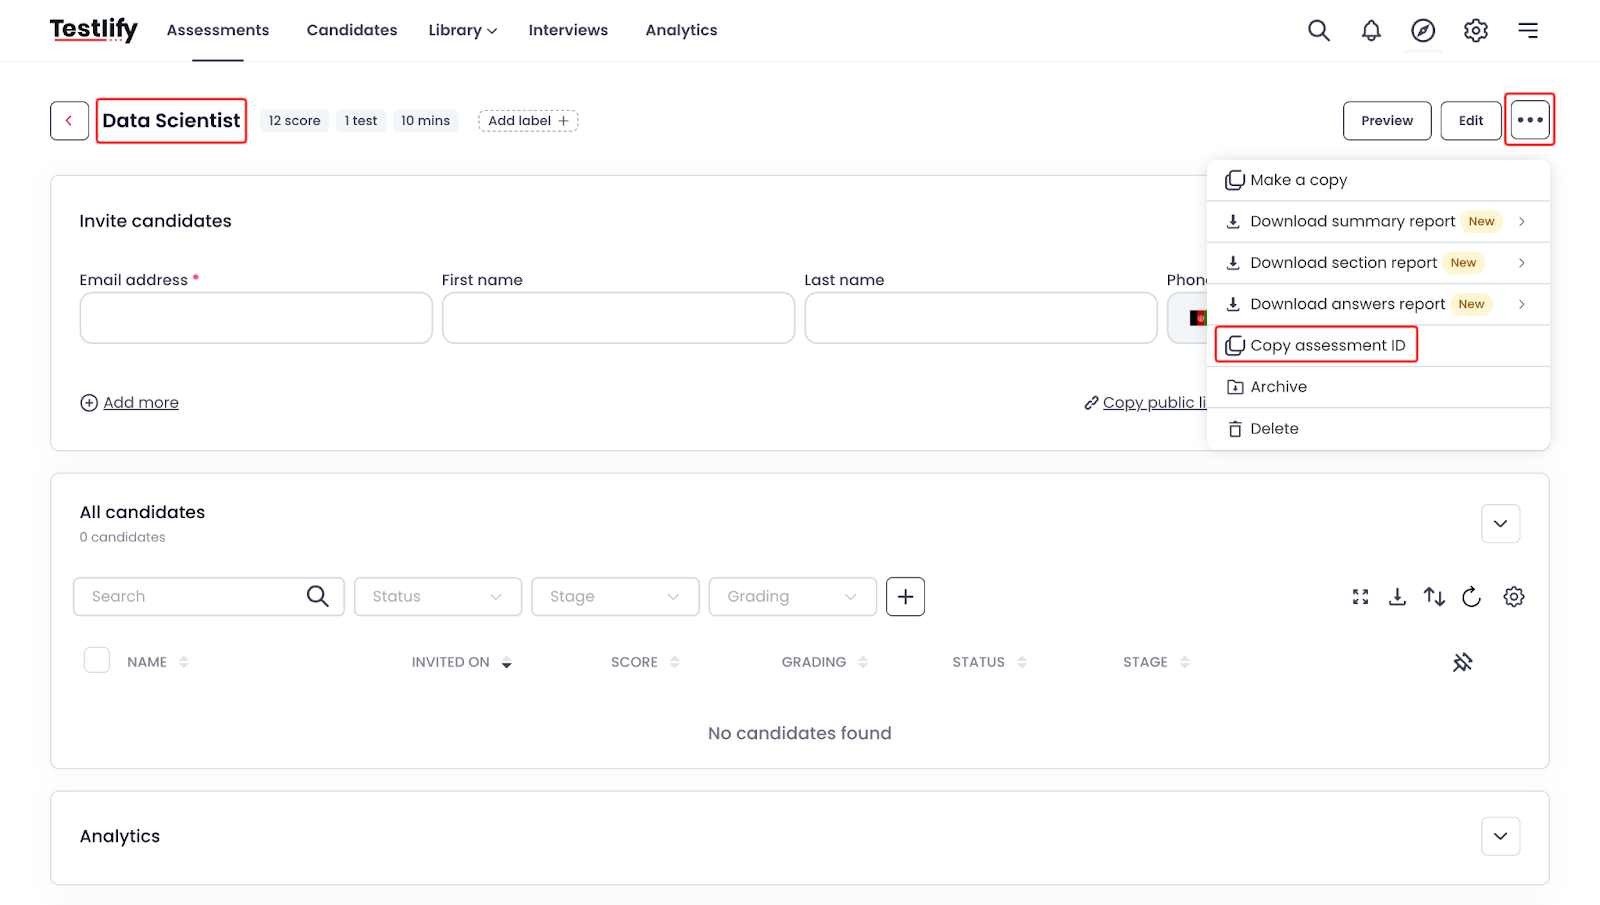
Task: Choose Copy assessment ID
Action: [x=1378, y=346]
